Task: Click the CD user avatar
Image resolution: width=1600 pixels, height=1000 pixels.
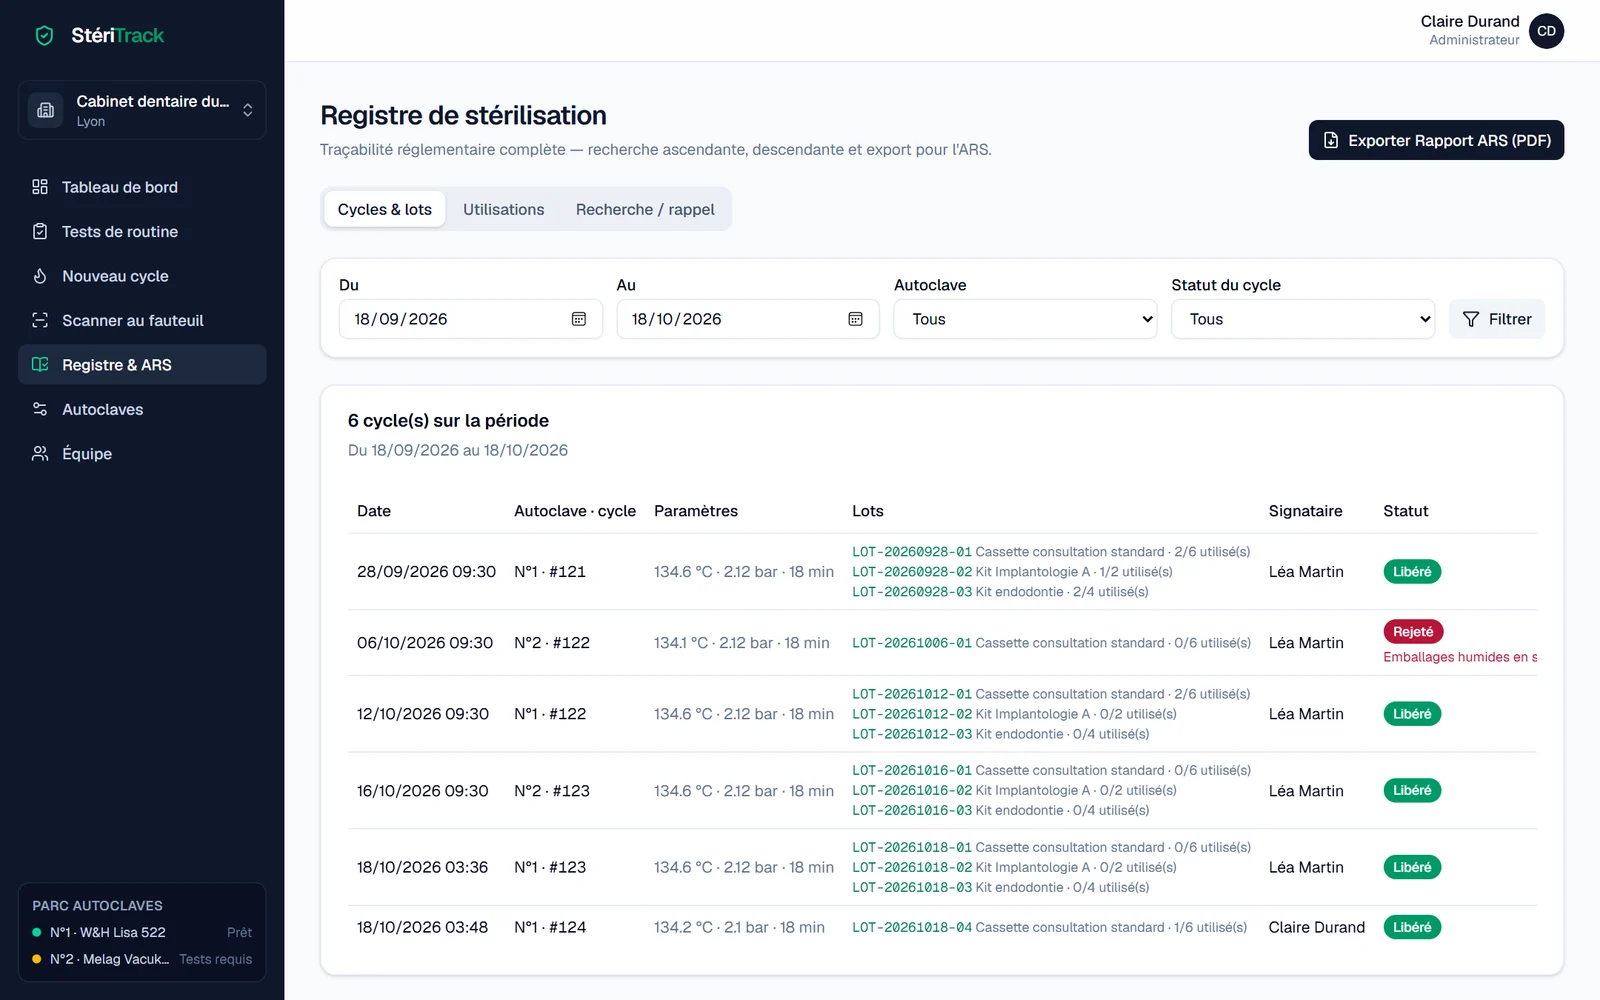Action: (x=1546, y=31)
